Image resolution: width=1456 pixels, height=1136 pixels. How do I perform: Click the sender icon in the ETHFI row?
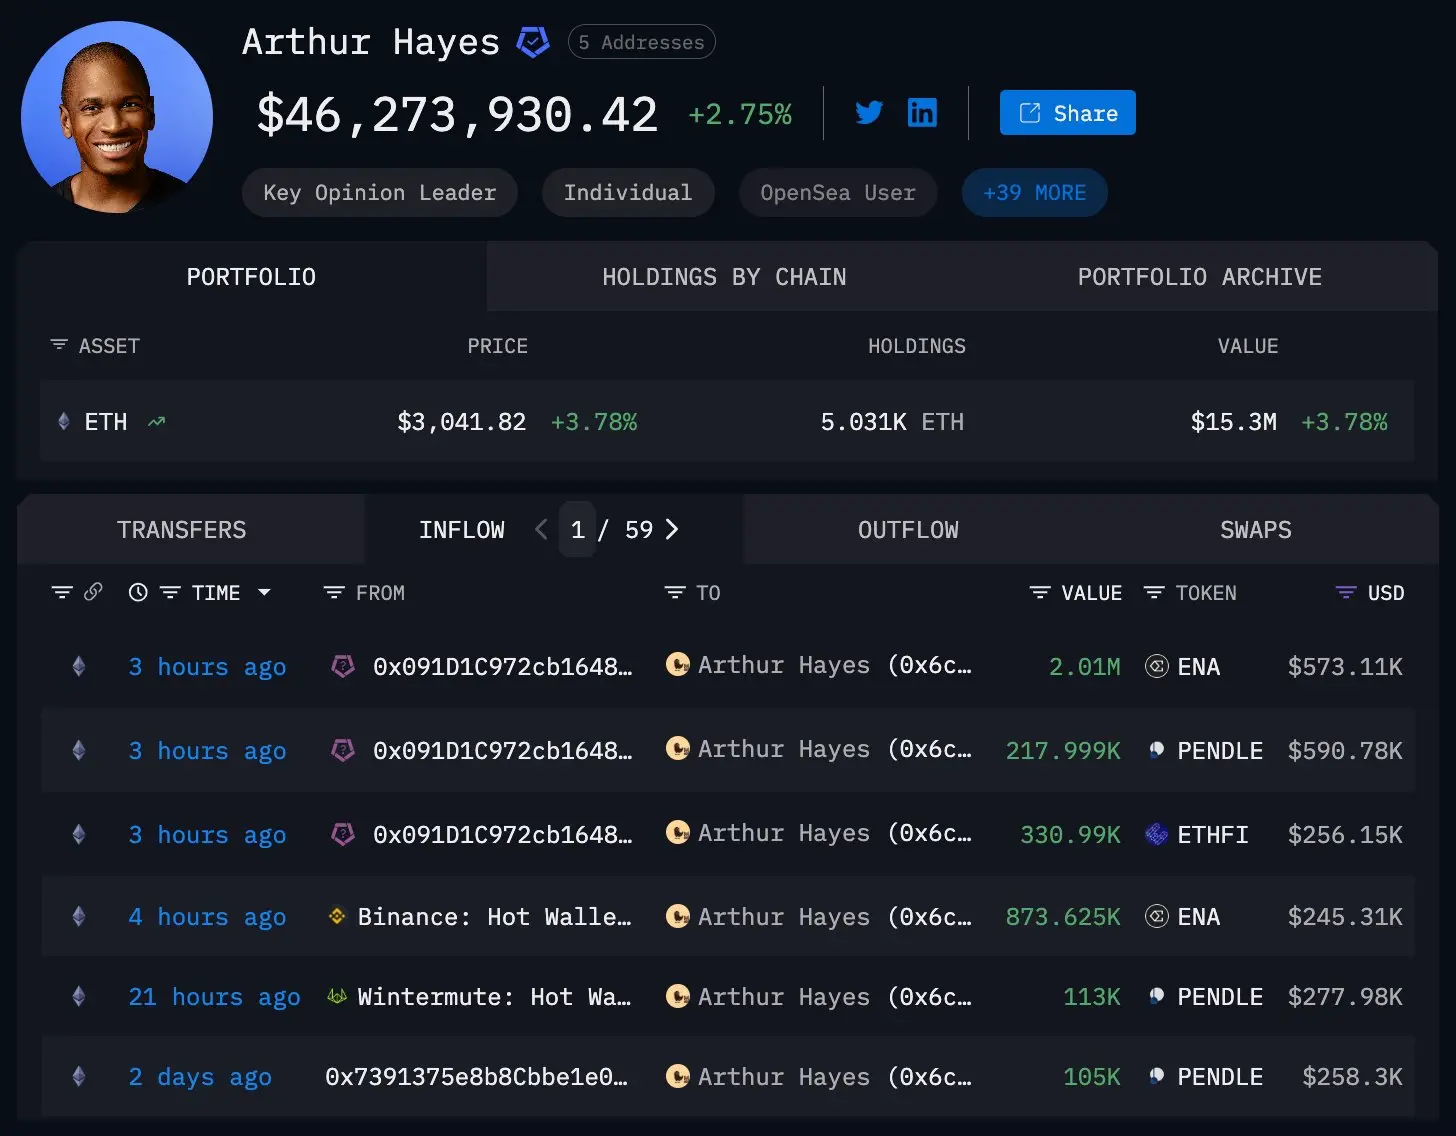coord(343,834)
